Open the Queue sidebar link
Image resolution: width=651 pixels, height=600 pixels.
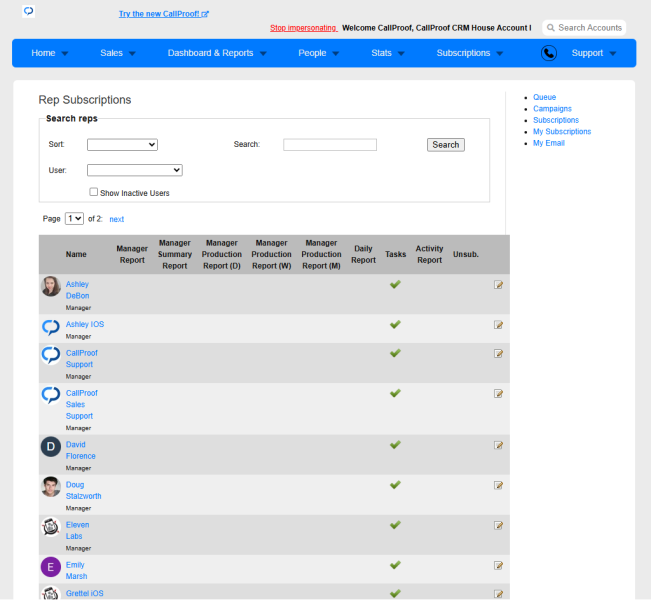(544, 97)
